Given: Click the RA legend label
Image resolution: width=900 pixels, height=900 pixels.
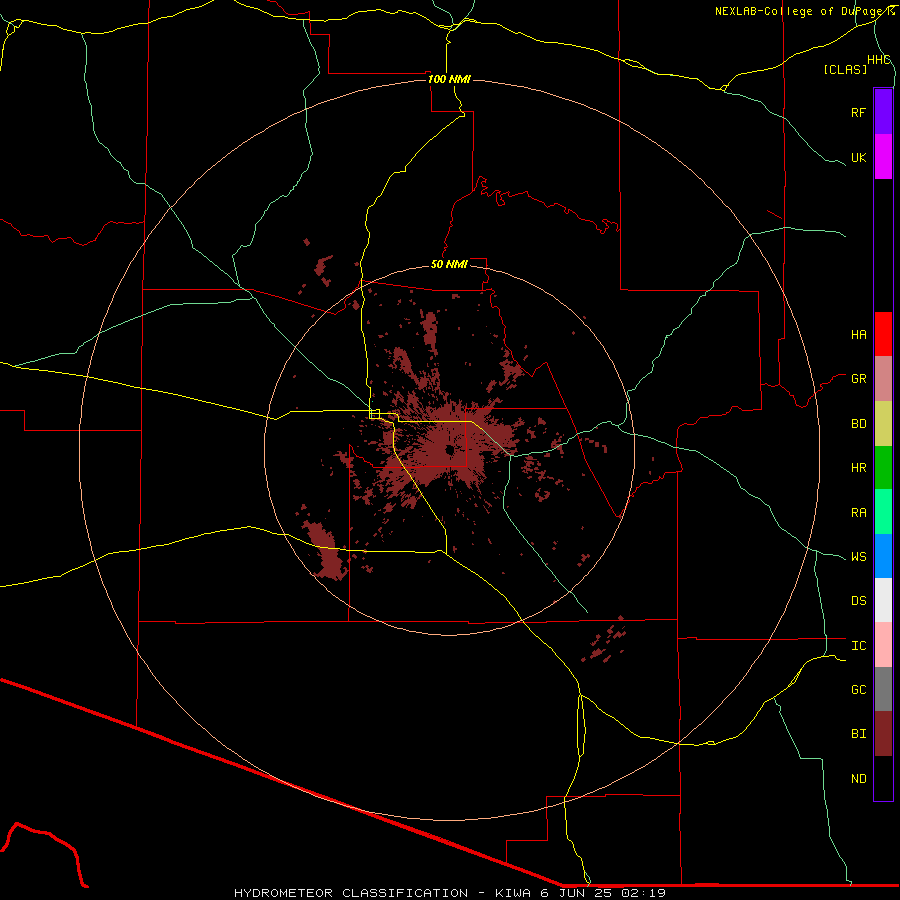Looking at the screenshot, I should 858,512.
